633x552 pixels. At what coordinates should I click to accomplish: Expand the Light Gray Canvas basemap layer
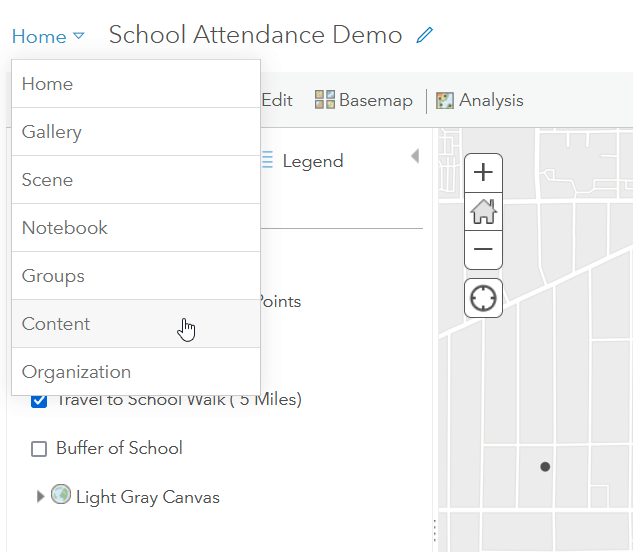[41, 496]
